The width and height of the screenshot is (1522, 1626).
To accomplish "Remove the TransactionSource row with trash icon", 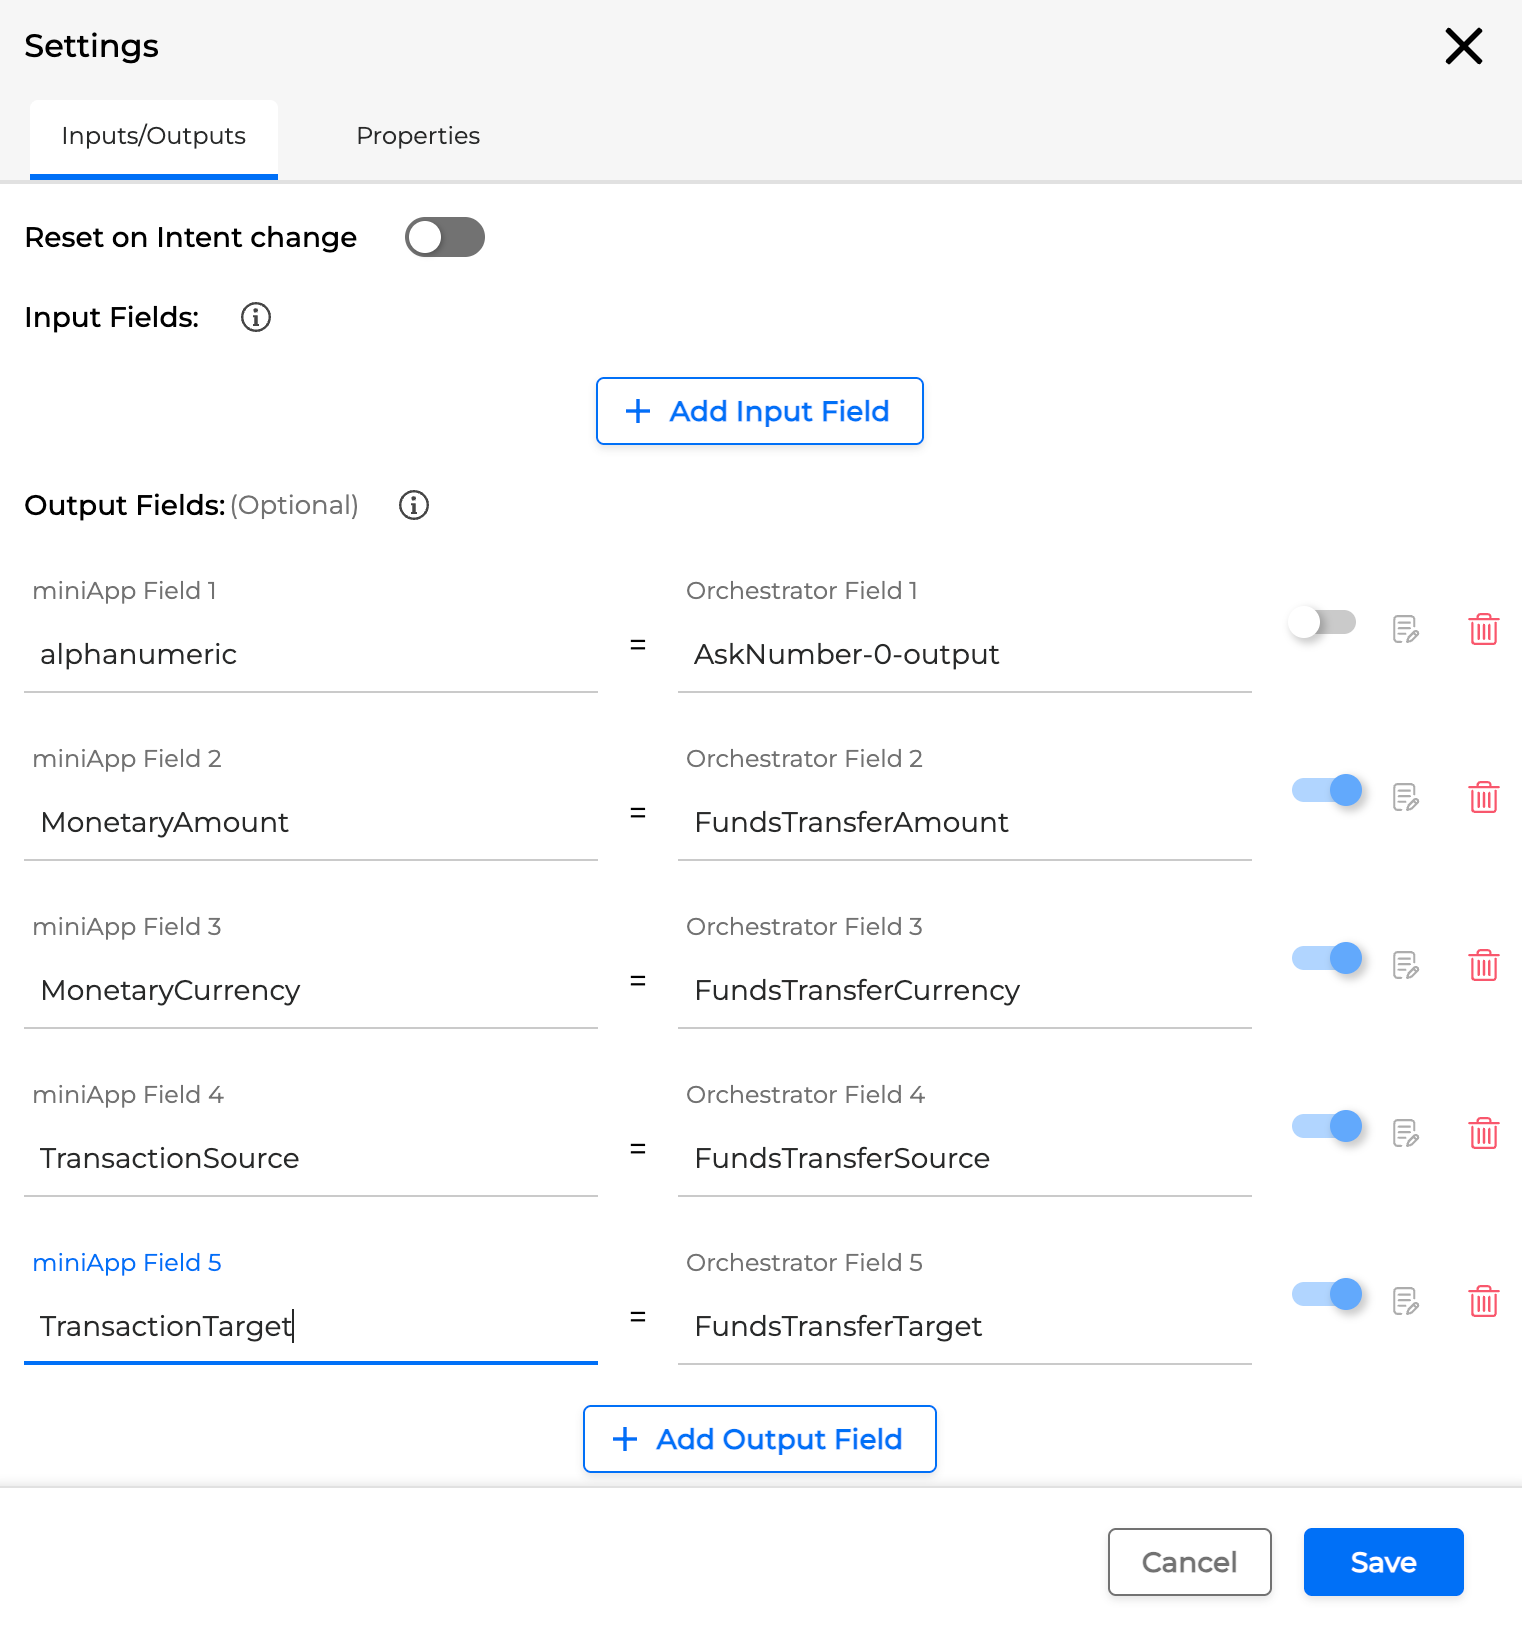I will (1483, 1133).
